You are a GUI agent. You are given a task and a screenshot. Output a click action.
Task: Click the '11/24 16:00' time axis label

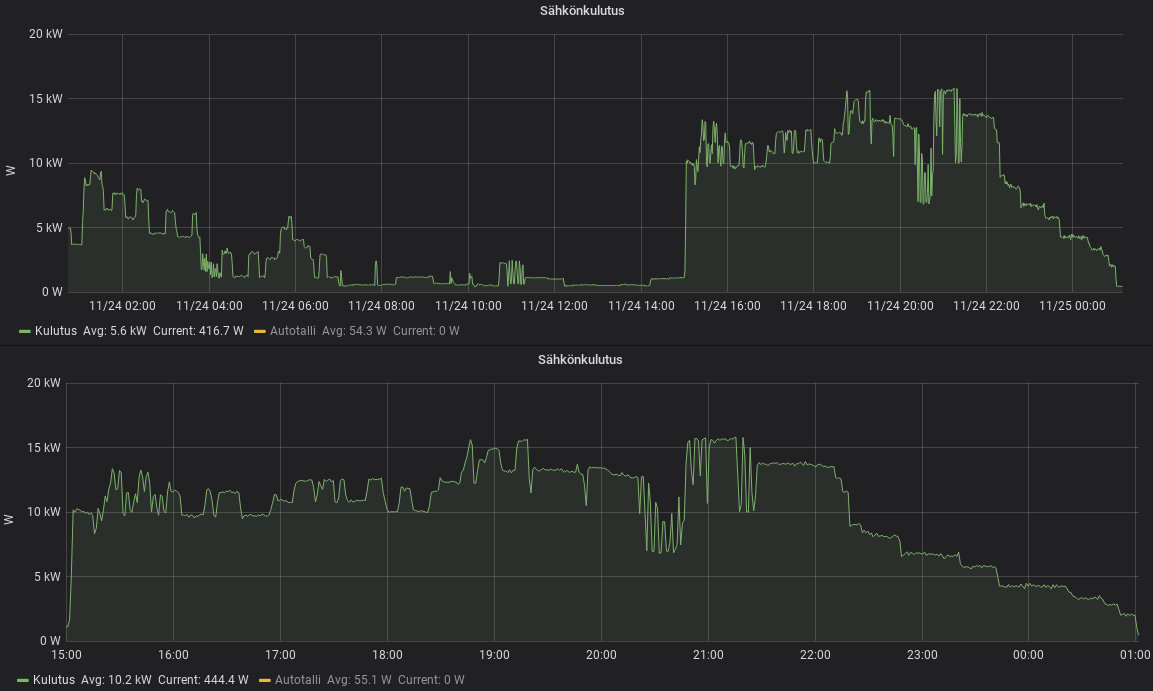(x=727, y=307)
